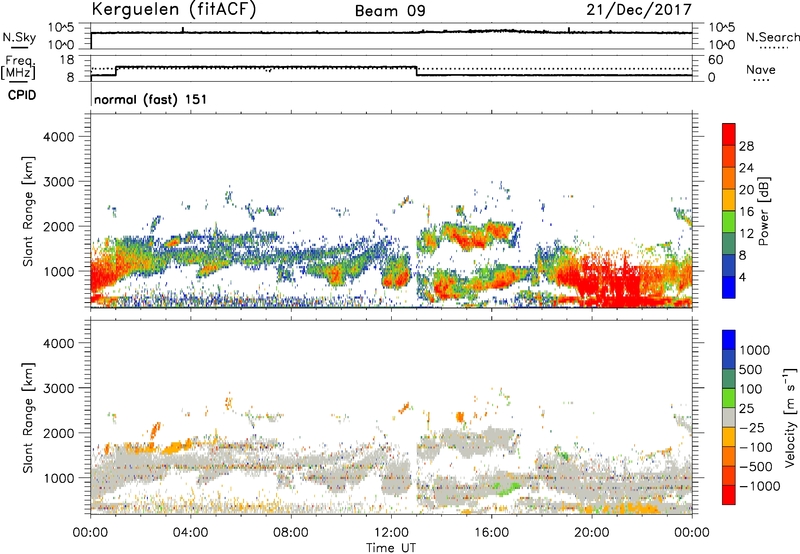Image resolution: width=800 pixels, height=554 pixels.
Task: Click the 'Nave' legend label
Action: 761,70
